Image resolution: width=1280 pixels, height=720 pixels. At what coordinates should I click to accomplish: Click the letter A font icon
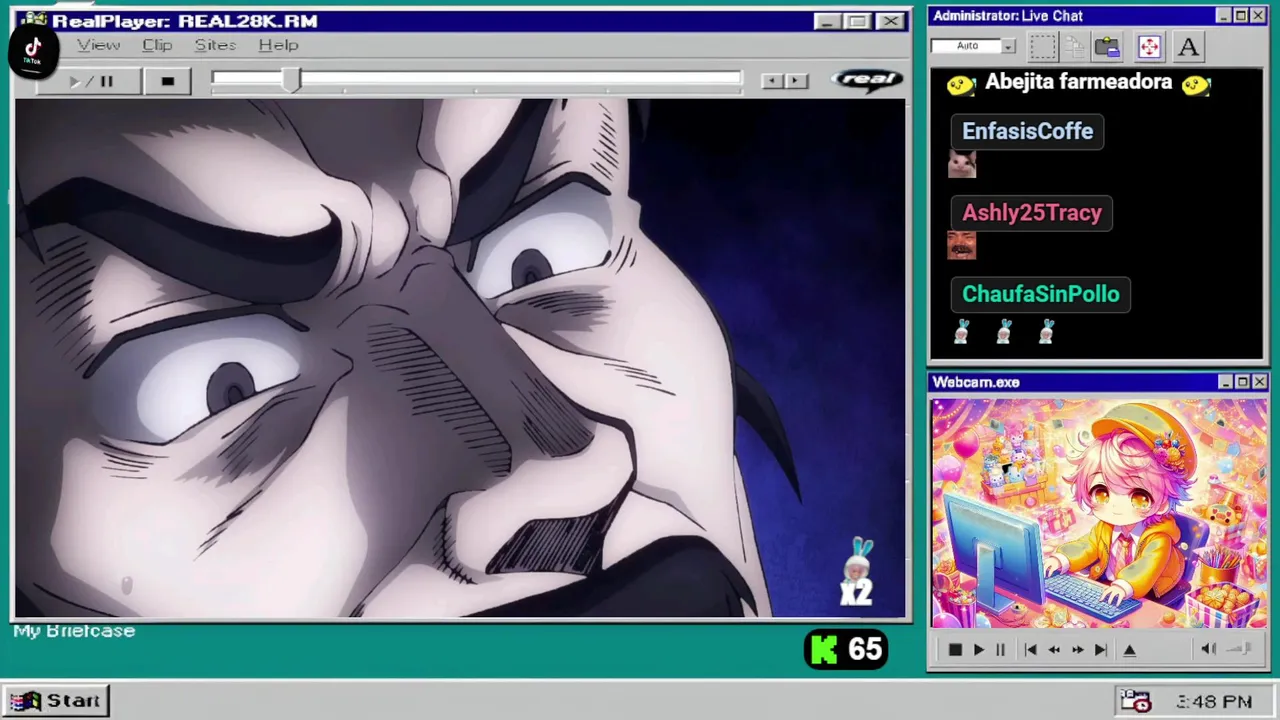1188,47
